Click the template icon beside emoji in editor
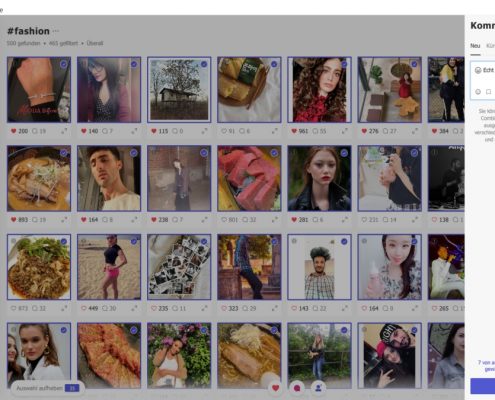 [489, 92]
